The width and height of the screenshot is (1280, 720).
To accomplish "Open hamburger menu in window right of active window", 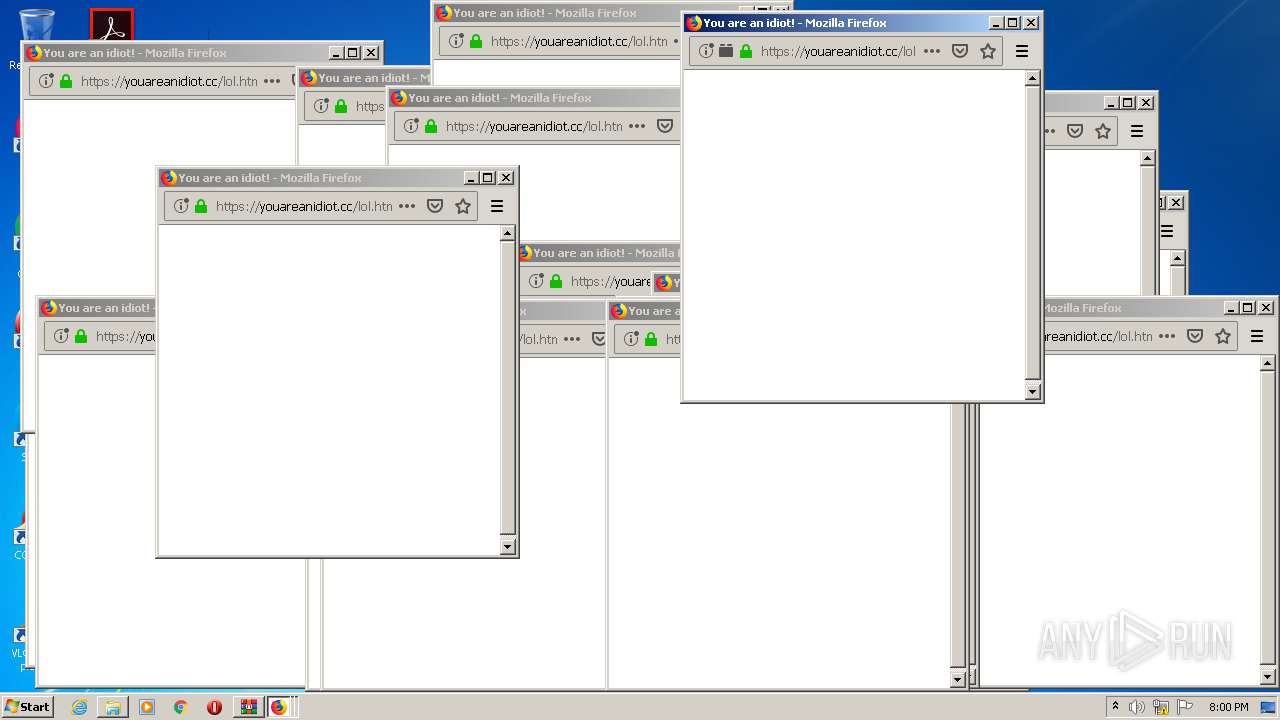I will pyautogui.click(x=1136, y=131).
